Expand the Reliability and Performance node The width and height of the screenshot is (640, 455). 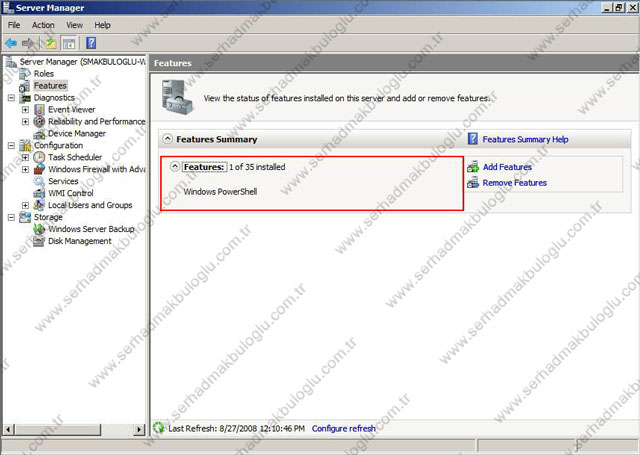tap(25, 122)
